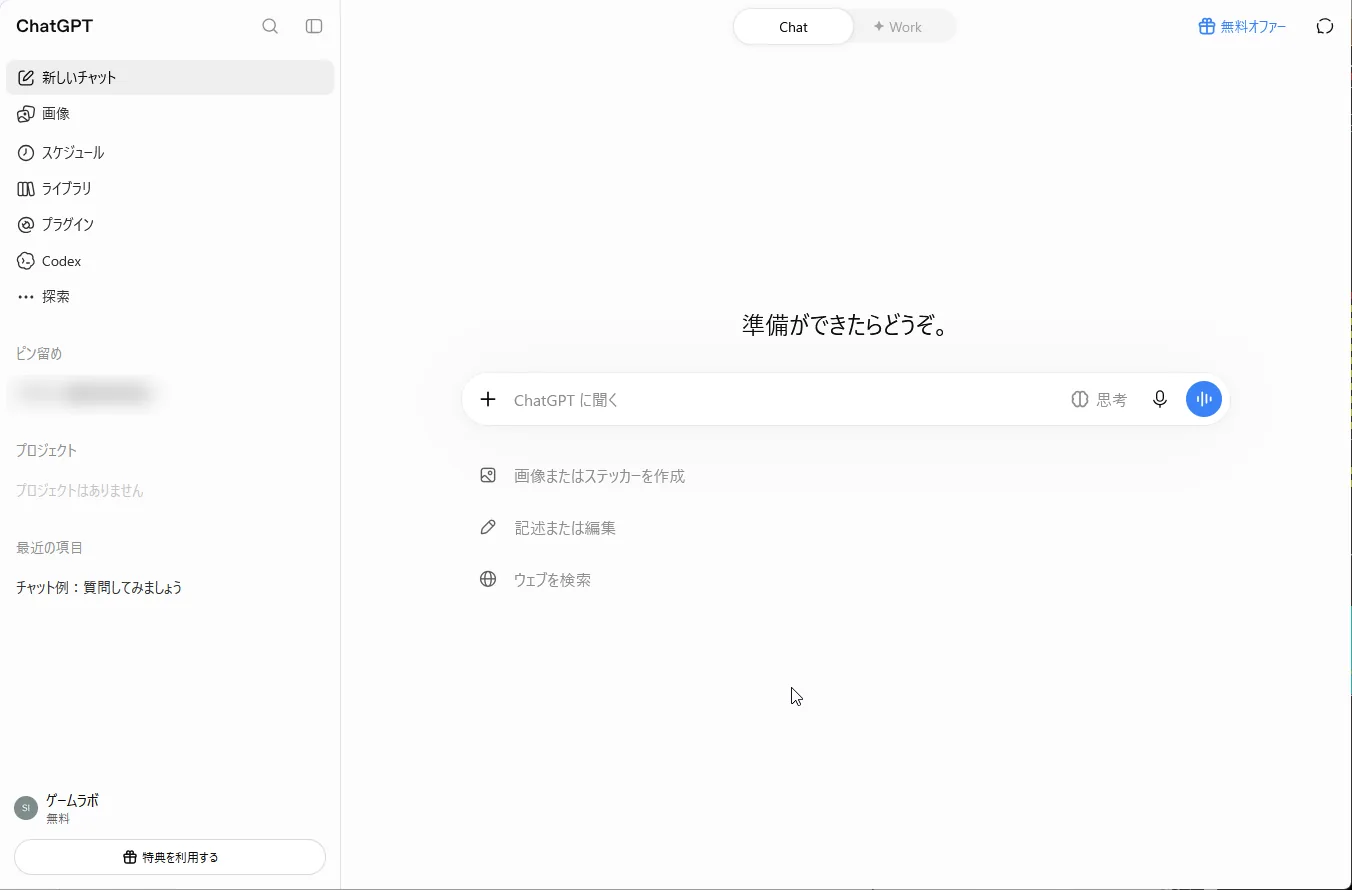1352x890 pixels.
Task: Select スケジュール in the sidebar
Action: (170, 153)
